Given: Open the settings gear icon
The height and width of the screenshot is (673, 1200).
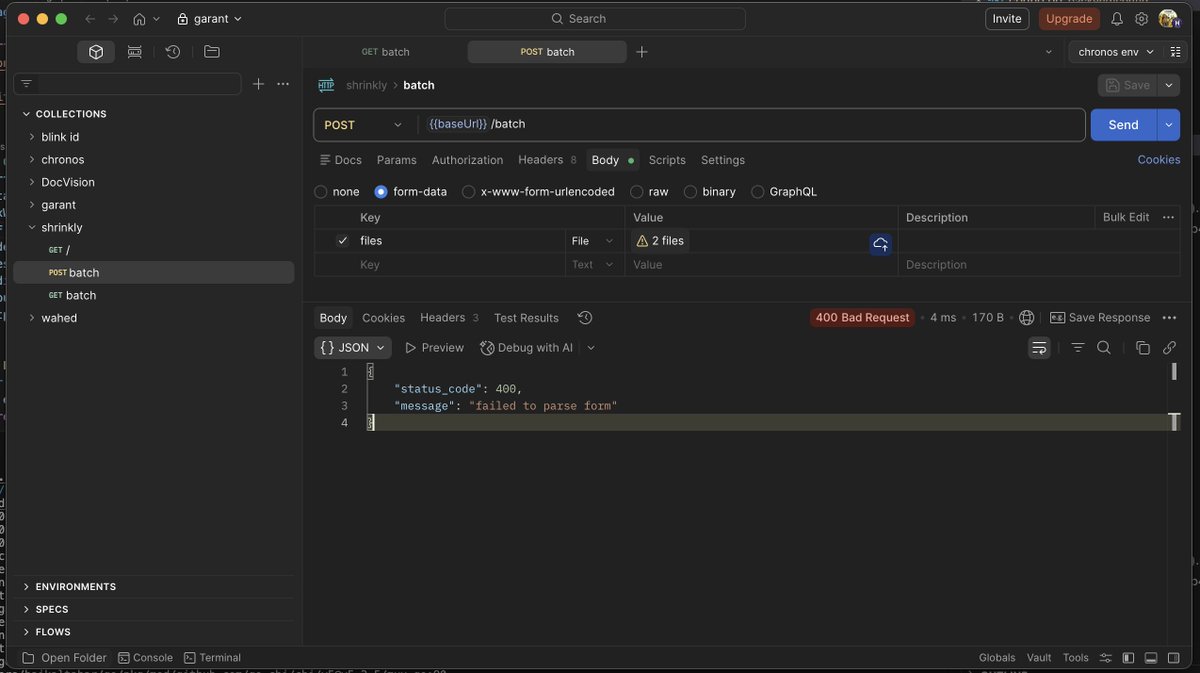Looking at the screenshot, I should [1141, 19].
